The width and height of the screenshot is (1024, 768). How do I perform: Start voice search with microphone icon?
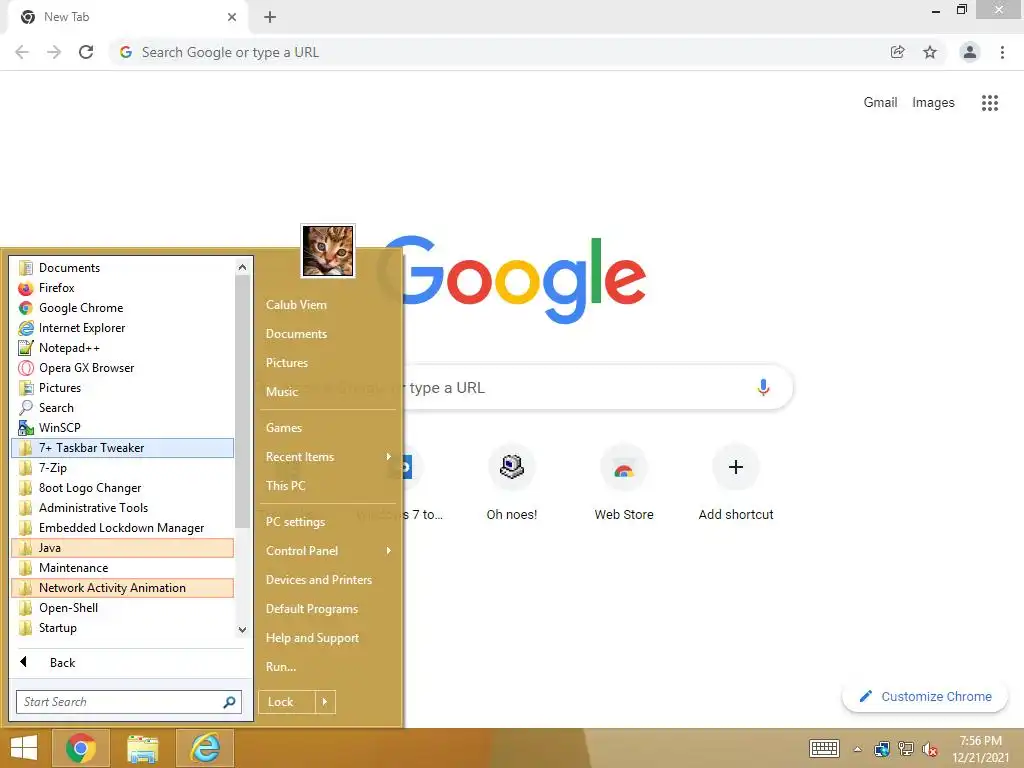[x=763, y=387]
